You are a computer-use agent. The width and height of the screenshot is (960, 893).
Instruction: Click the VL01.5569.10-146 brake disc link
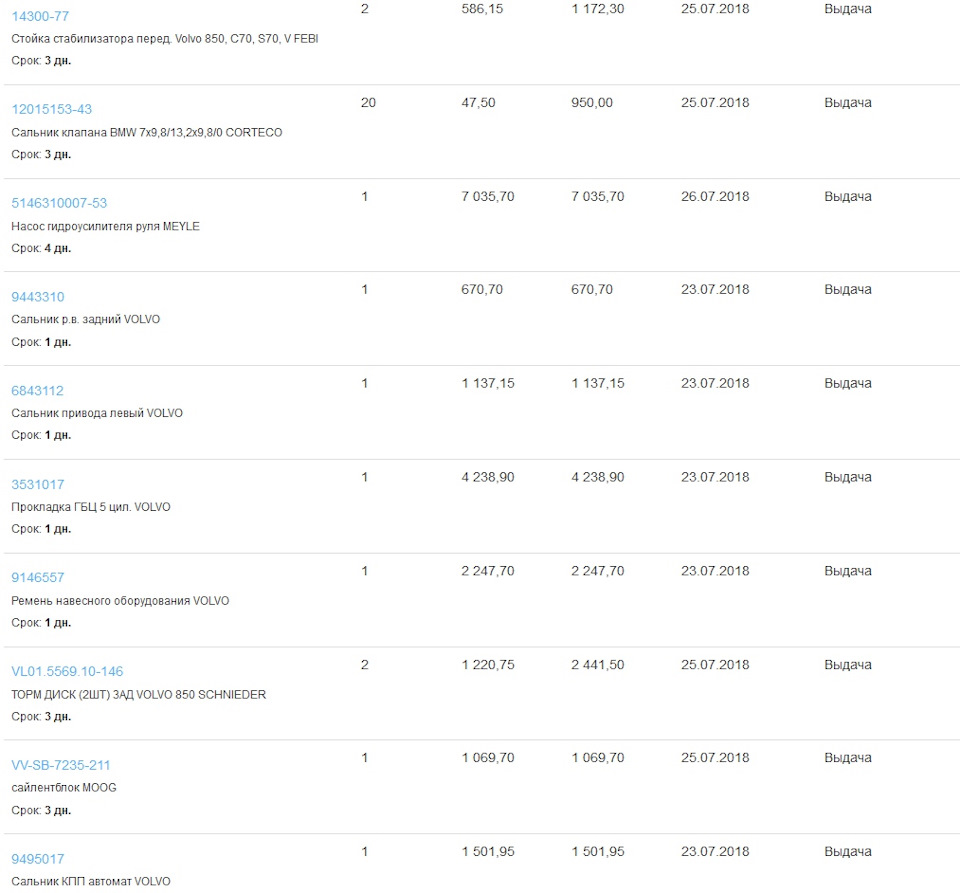coord(67,671)
